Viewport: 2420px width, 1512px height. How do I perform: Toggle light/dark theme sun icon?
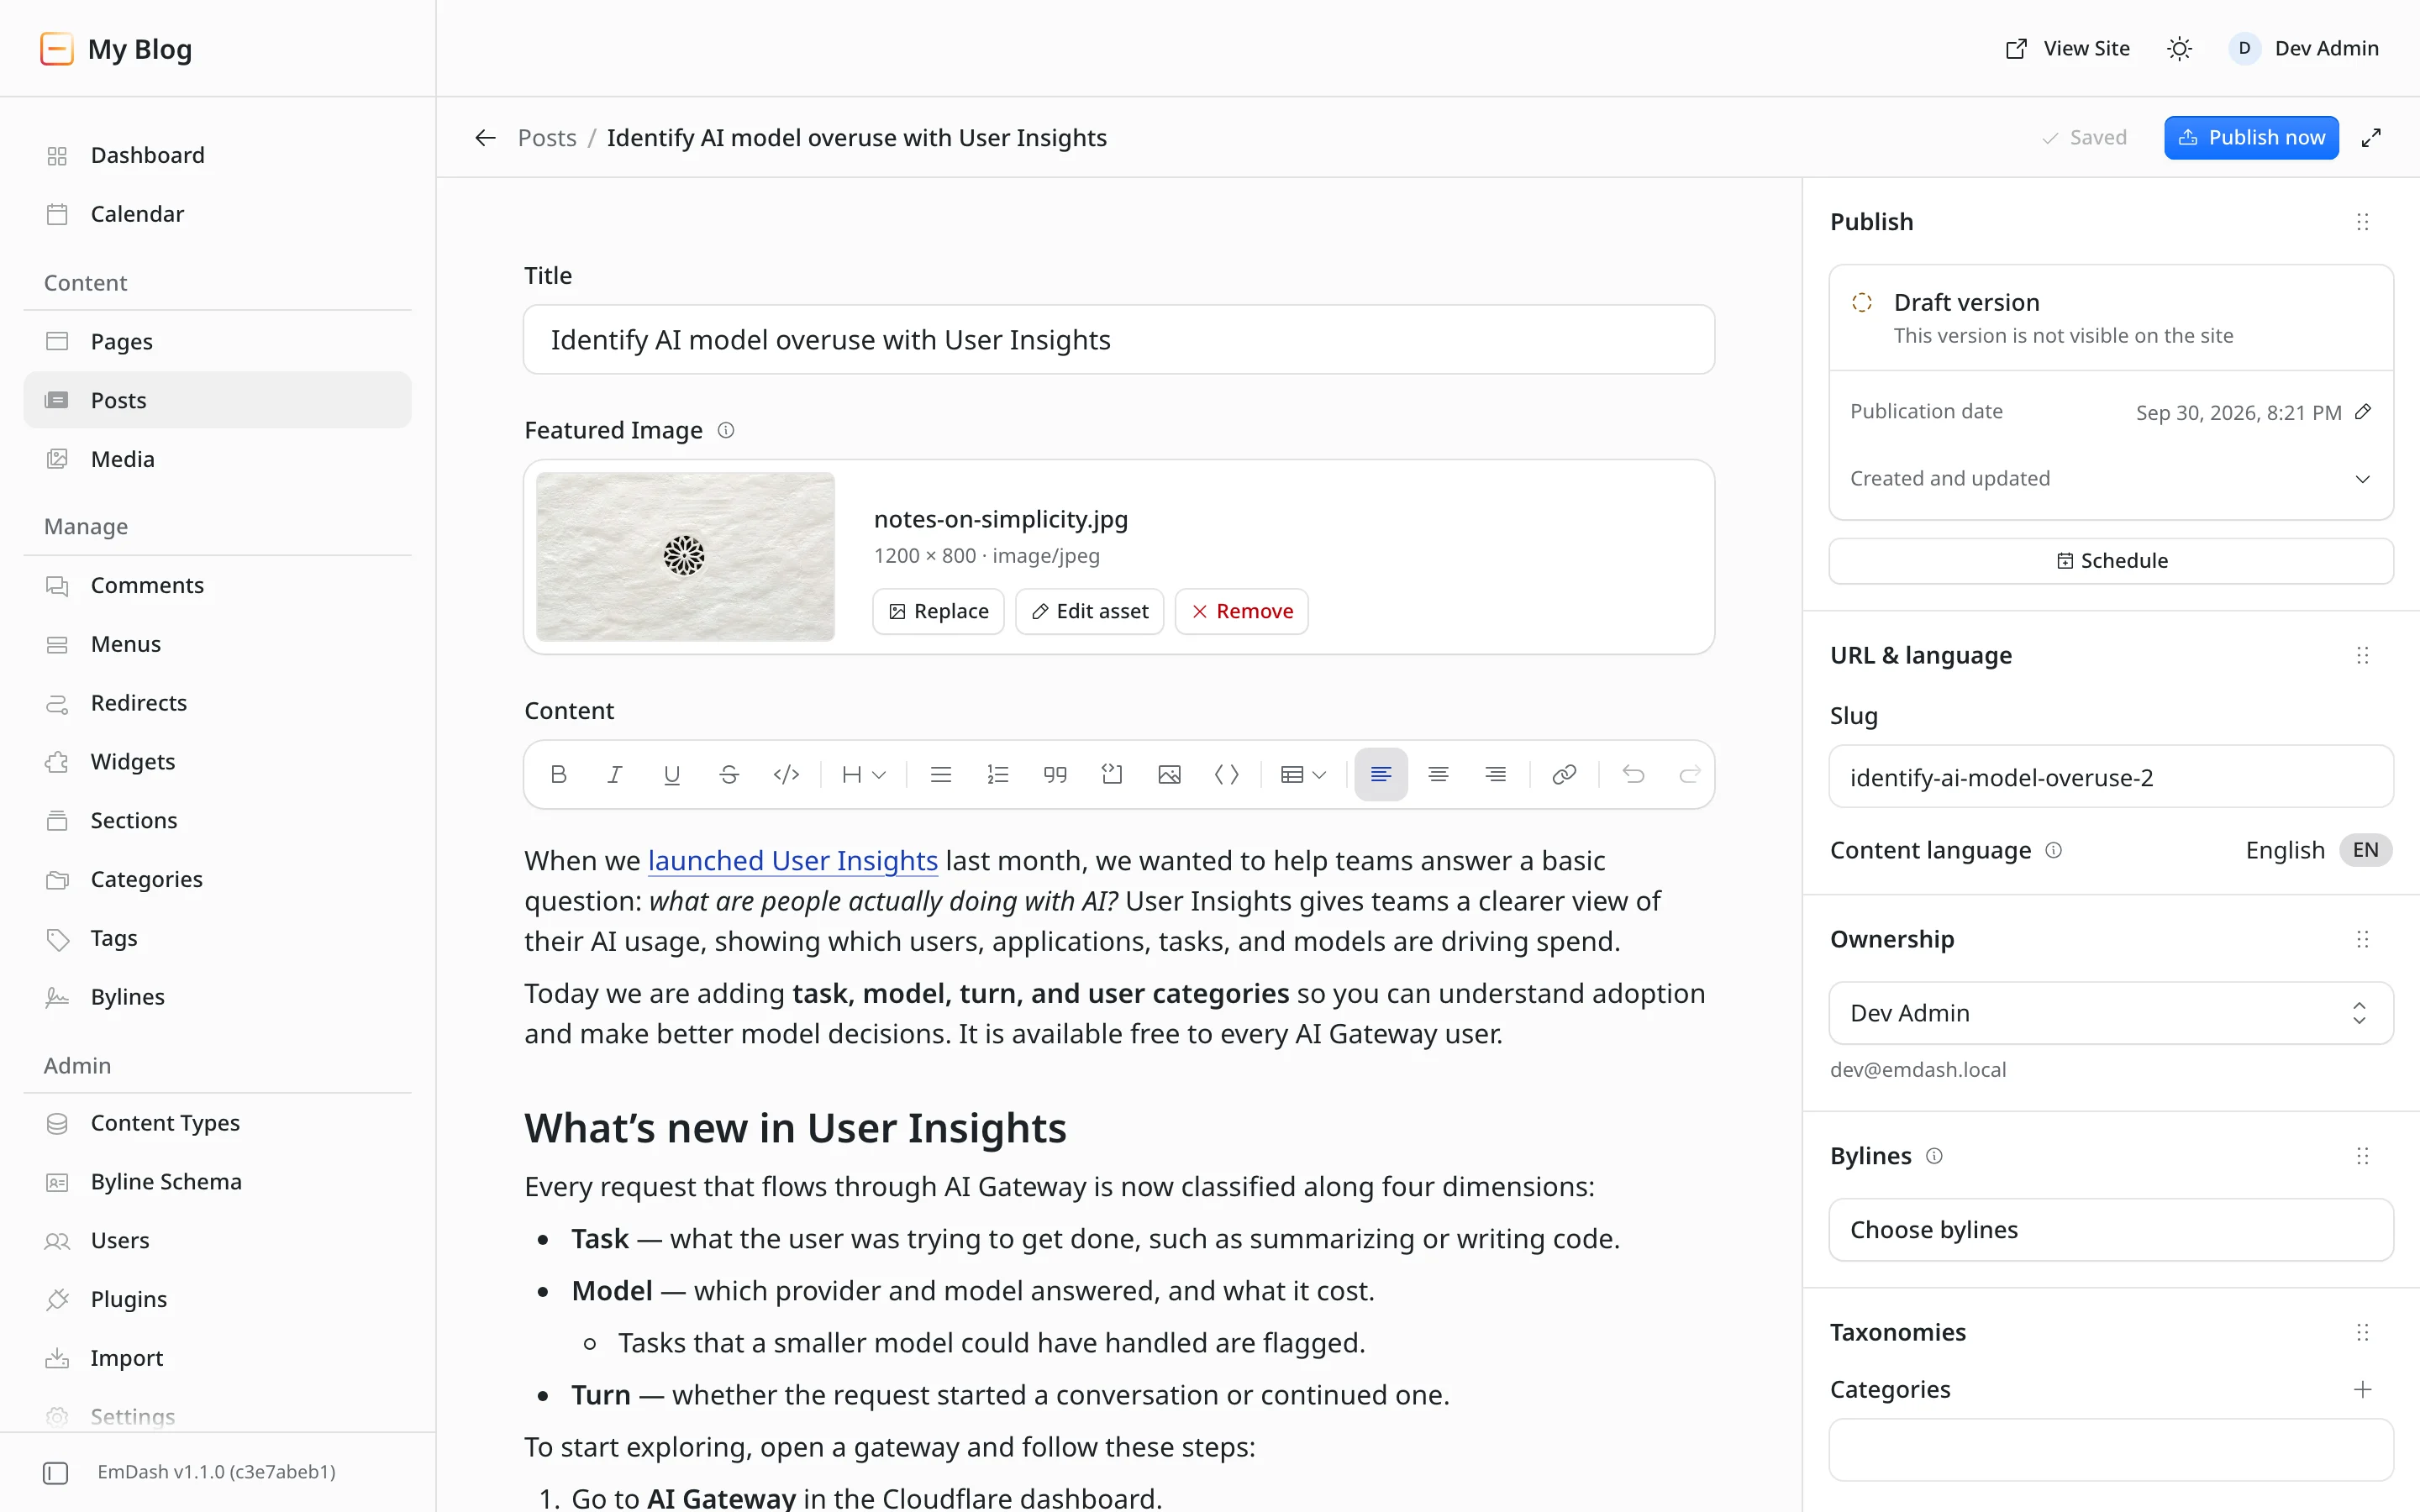coord(2179,48)
